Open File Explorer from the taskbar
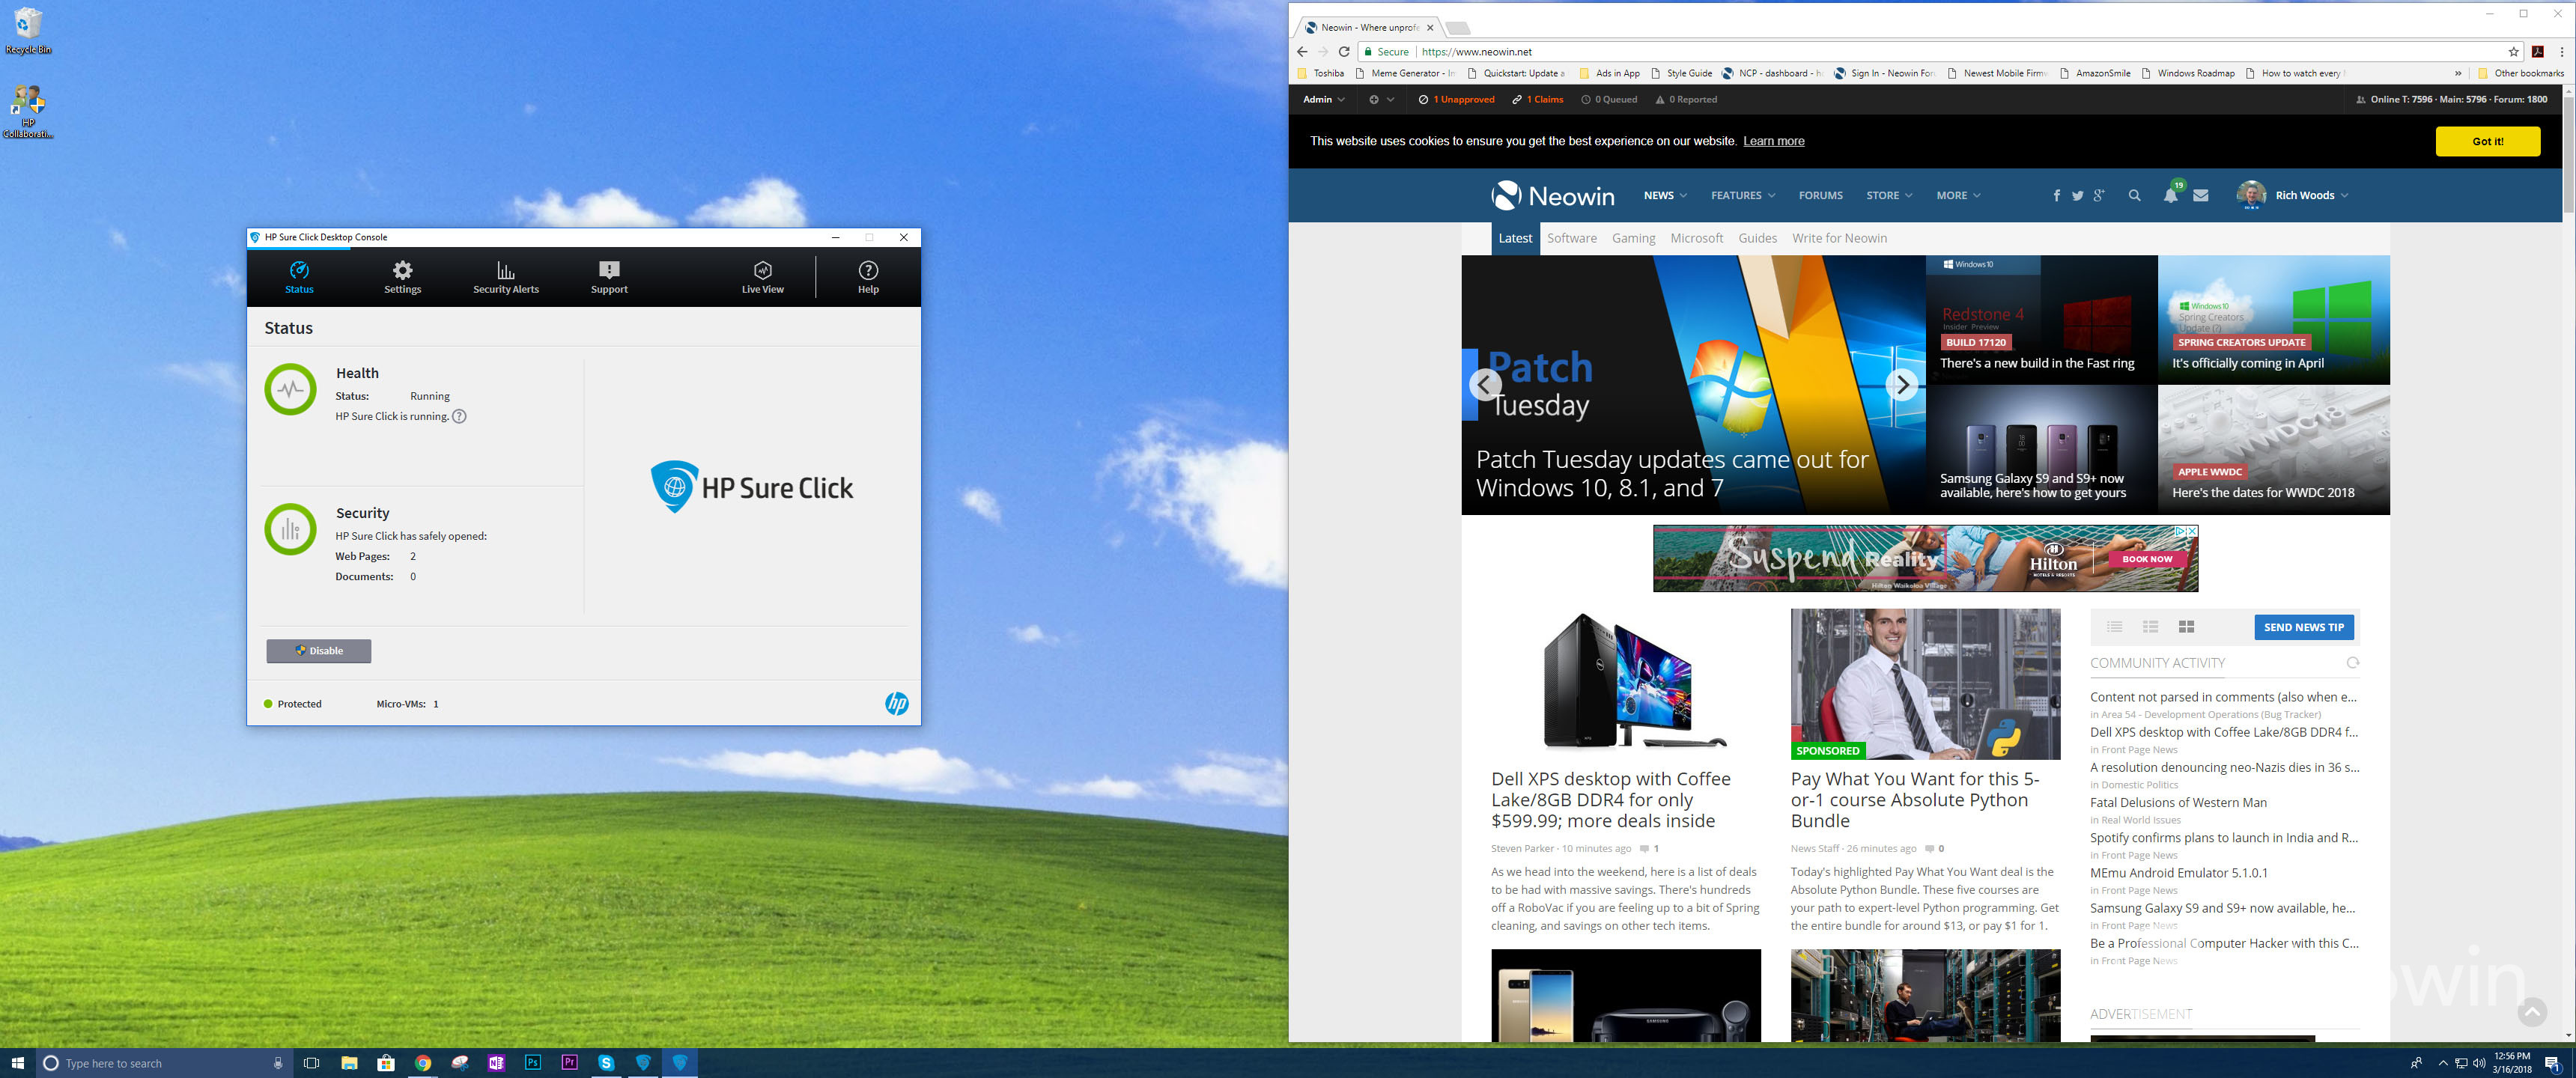Screen dimensions: 2576x1078 pos(349,1063)
